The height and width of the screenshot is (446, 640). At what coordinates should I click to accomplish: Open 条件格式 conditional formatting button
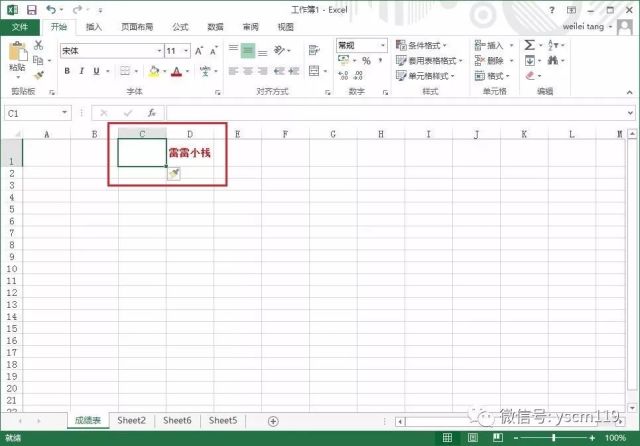(421, 45)
